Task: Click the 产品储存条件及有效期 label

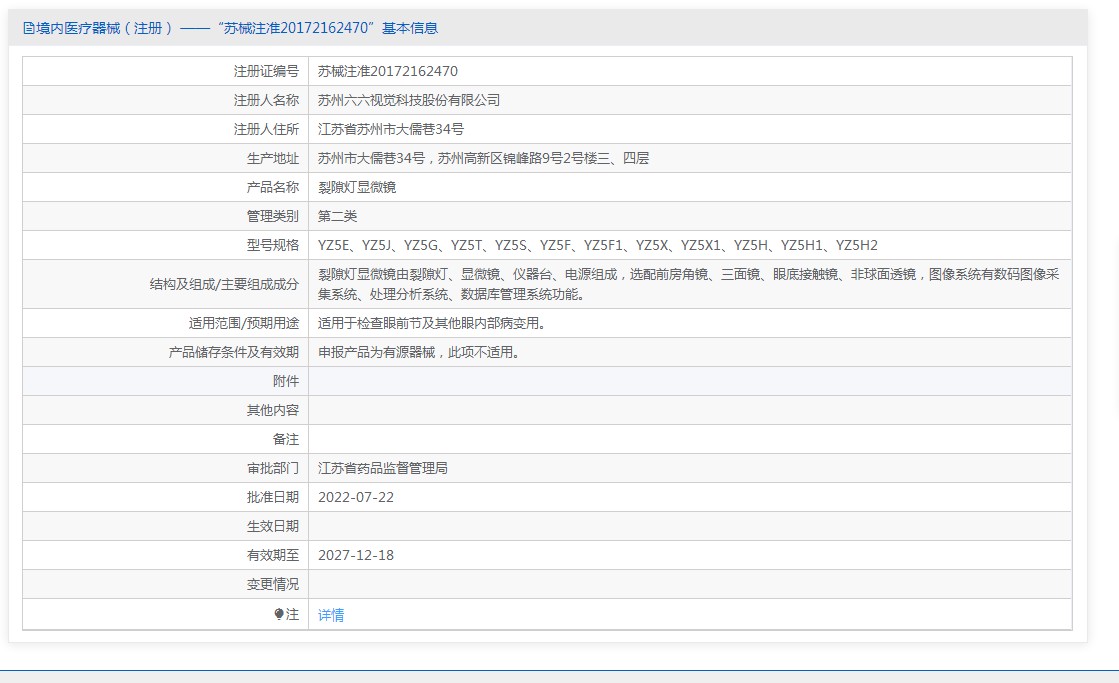Action: pos(233,352)
